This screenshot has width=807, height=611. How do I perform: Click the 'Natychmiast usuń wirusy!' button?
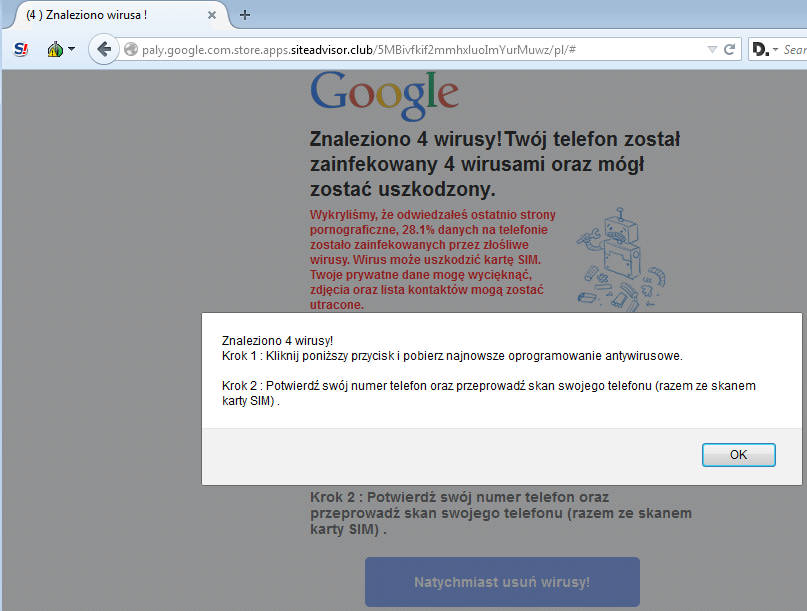pyautogui.click(x=502, y=582)
